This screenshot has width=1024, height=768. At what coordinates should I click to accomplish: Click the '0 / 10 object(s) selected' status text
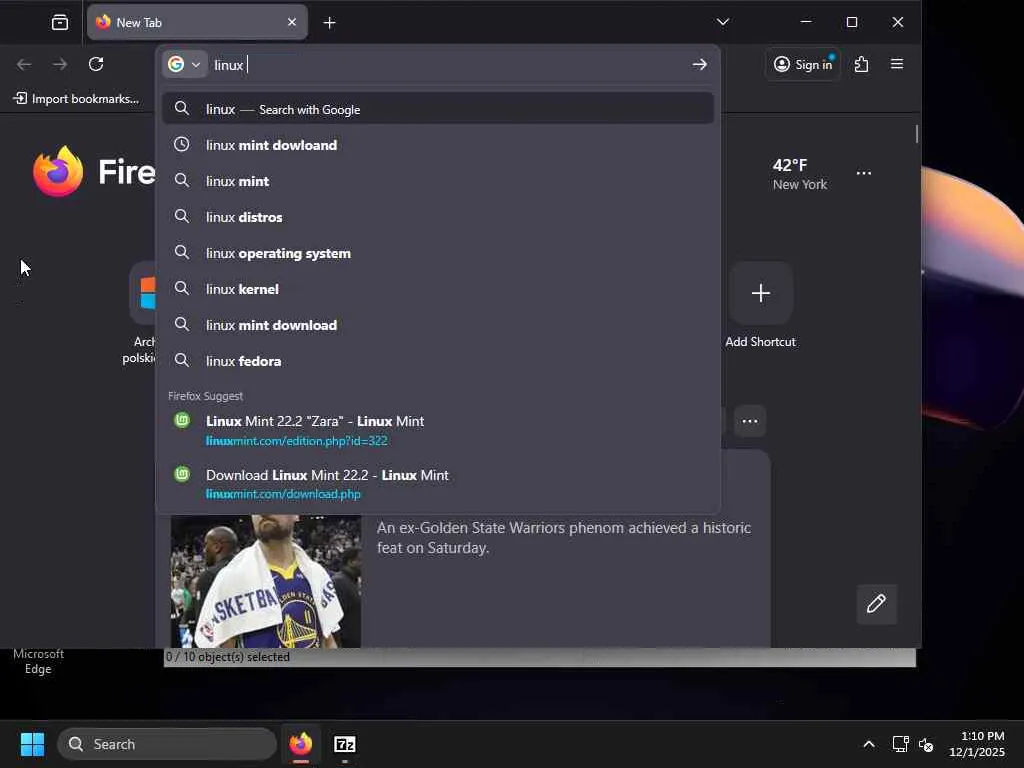click(x=227, y=657)
